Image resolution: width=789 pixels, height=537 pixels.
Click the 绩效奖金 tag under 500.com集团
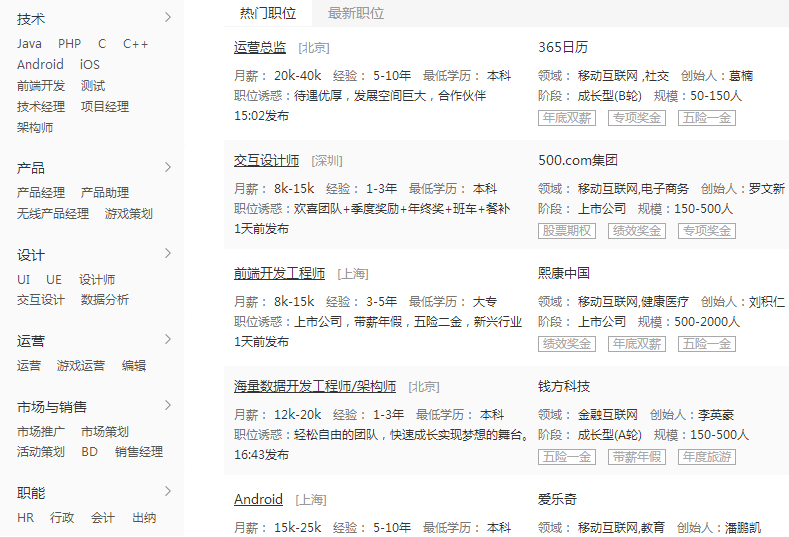pyautogui.click(x=637, y=231)
